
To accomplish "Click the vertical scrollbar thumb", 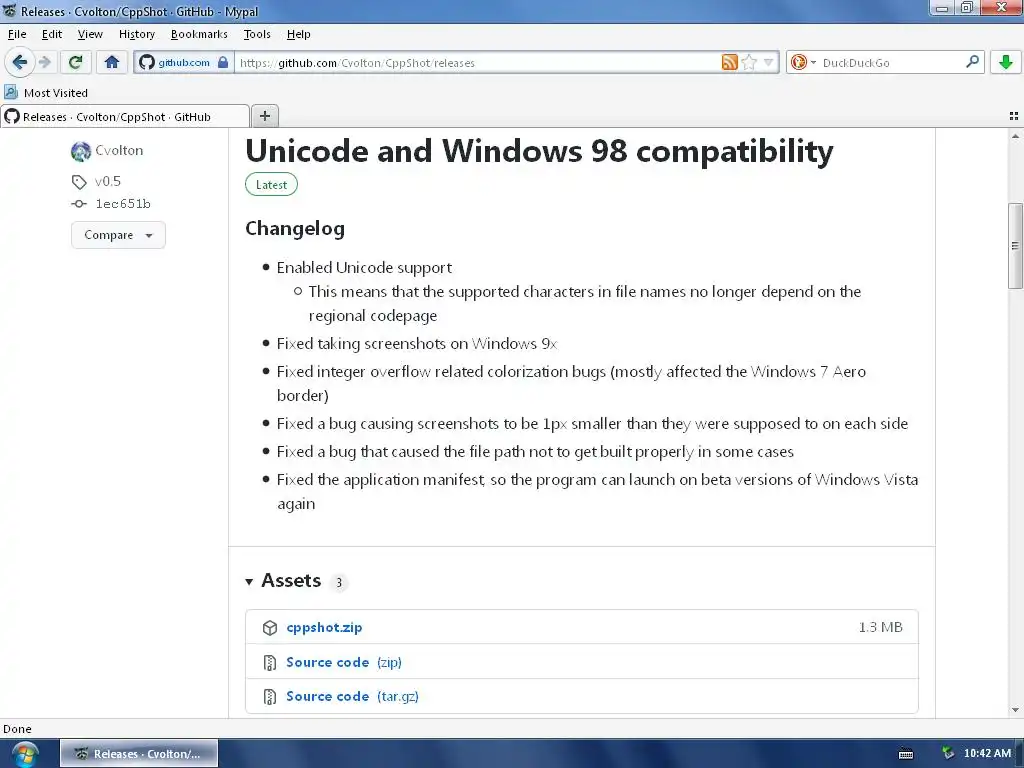I will tap(1015, 246).
